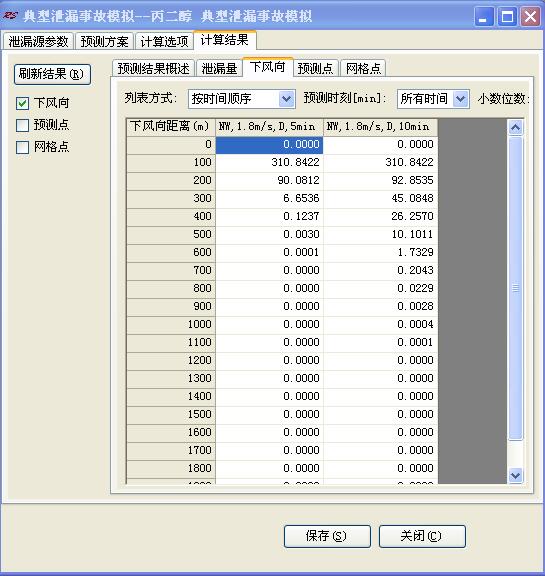Viewport: 545px width, 576px height.
Task: Enable the 网格点 checkbox
Action: [22, 147]
